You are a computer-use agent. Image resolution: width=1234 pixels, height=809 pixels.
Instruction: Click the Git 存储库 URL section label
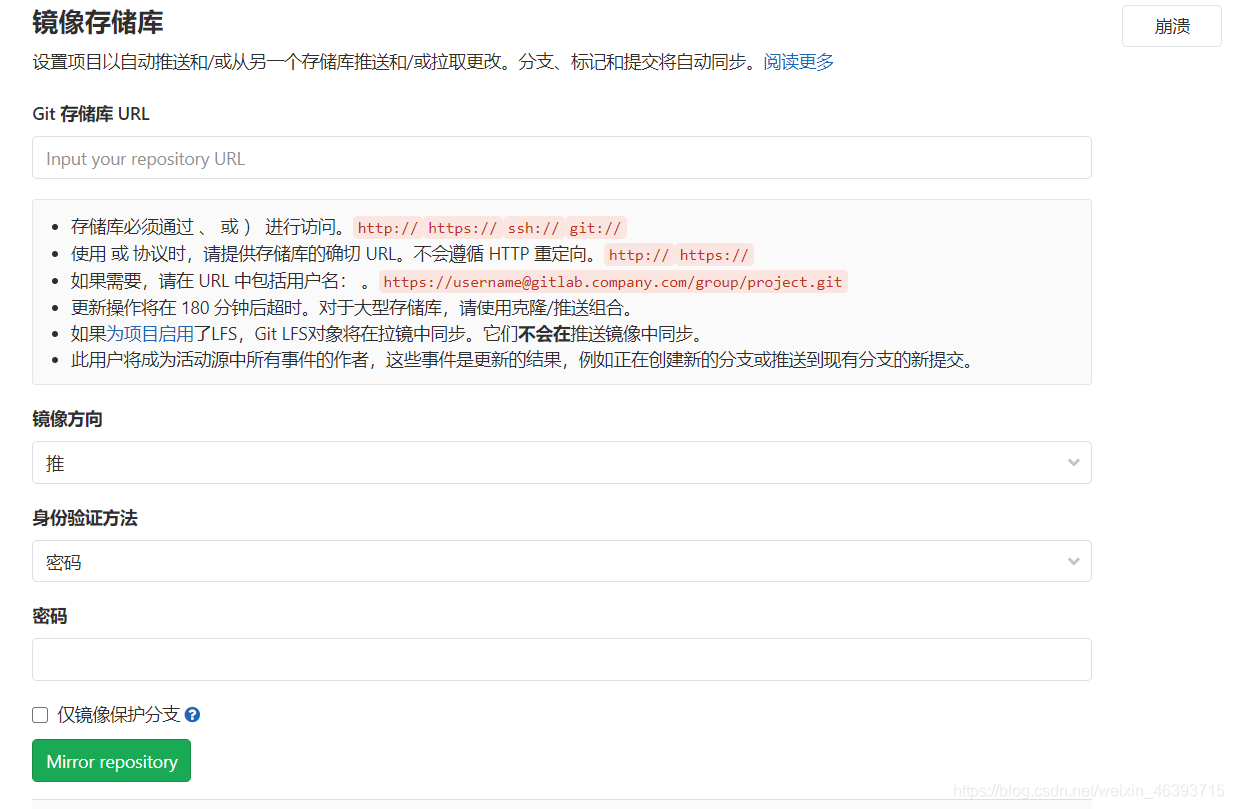coord(90,113)
